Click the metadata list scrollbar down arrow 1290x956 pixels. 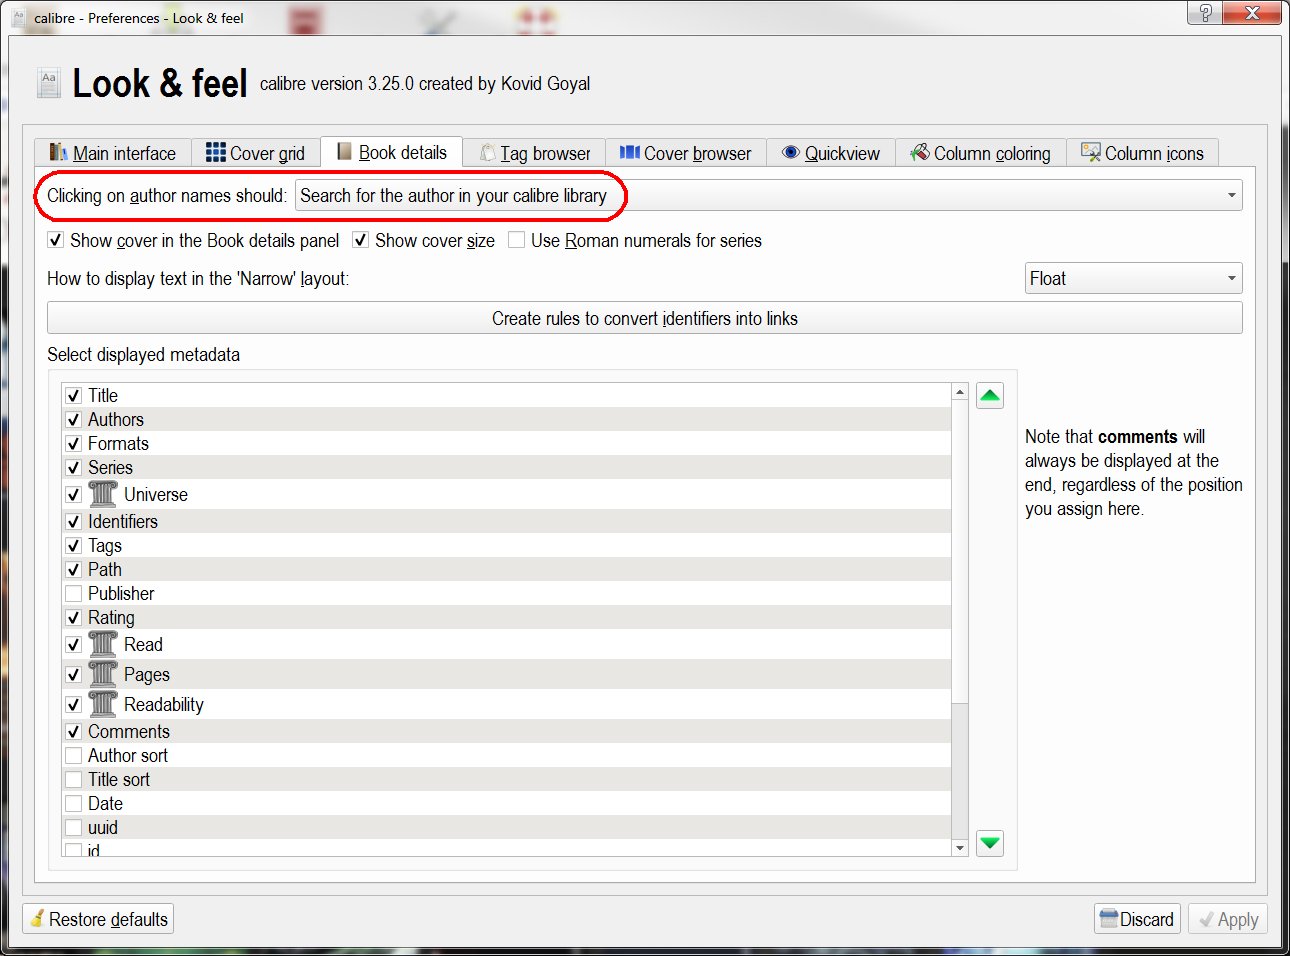pyautogui.click(x=960, y=848)
